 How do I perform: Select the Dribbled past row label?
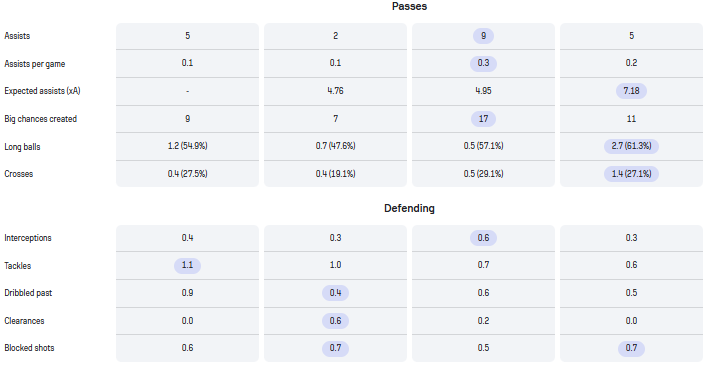tap(28, 293)
